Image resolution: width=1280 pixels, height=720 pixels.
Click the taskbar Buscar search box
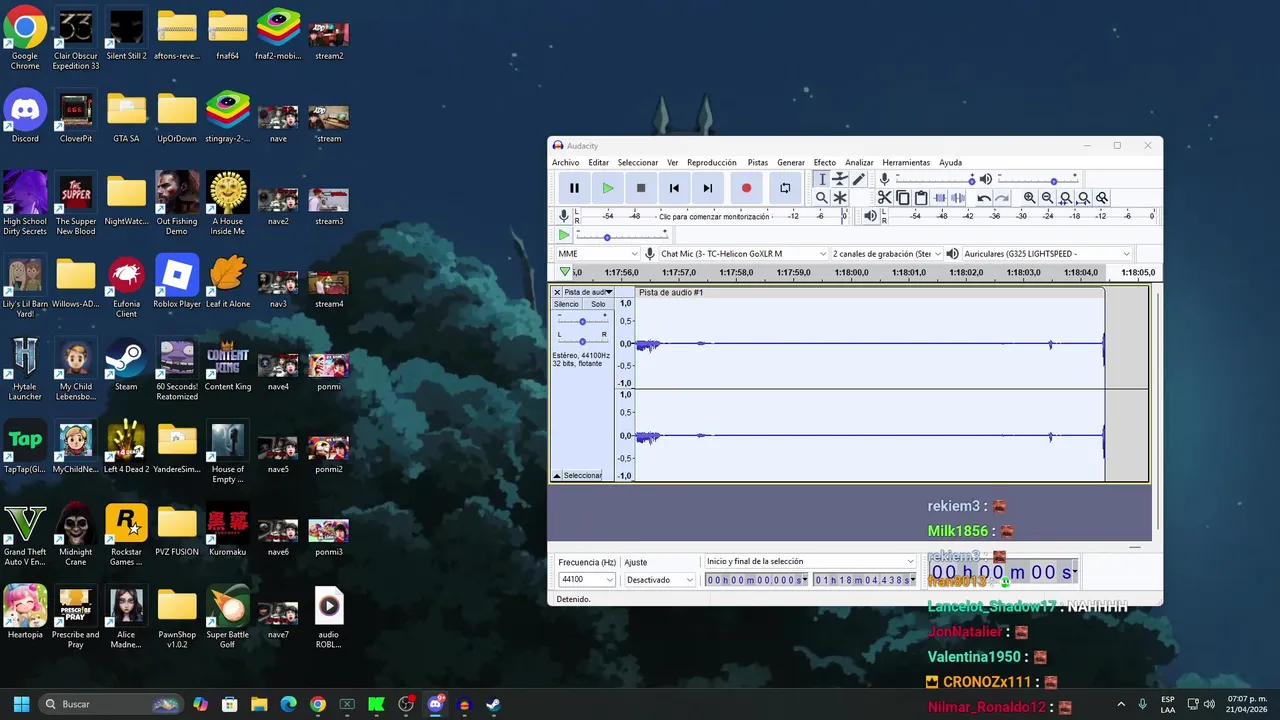[110, 704]
